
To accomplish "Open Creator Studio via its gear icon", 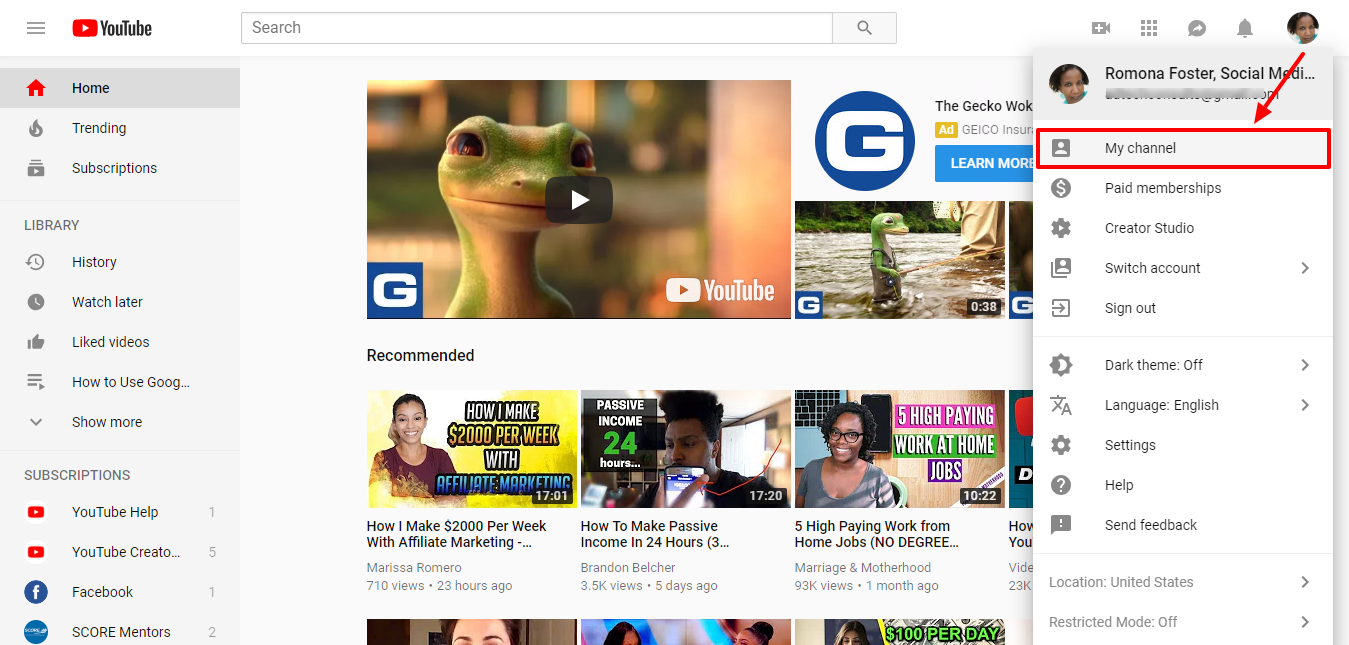I will [1061, 228].
